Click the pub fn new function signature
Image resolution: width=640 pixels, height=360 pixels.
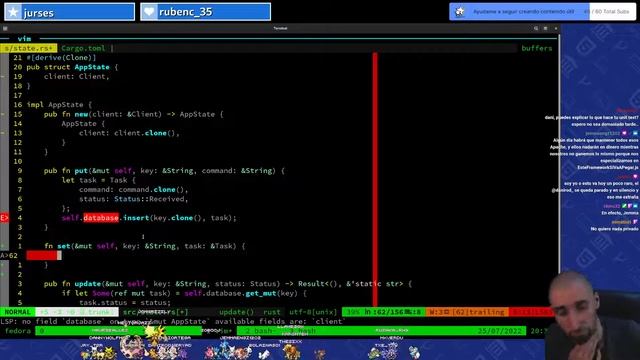[x=133, y=114]
